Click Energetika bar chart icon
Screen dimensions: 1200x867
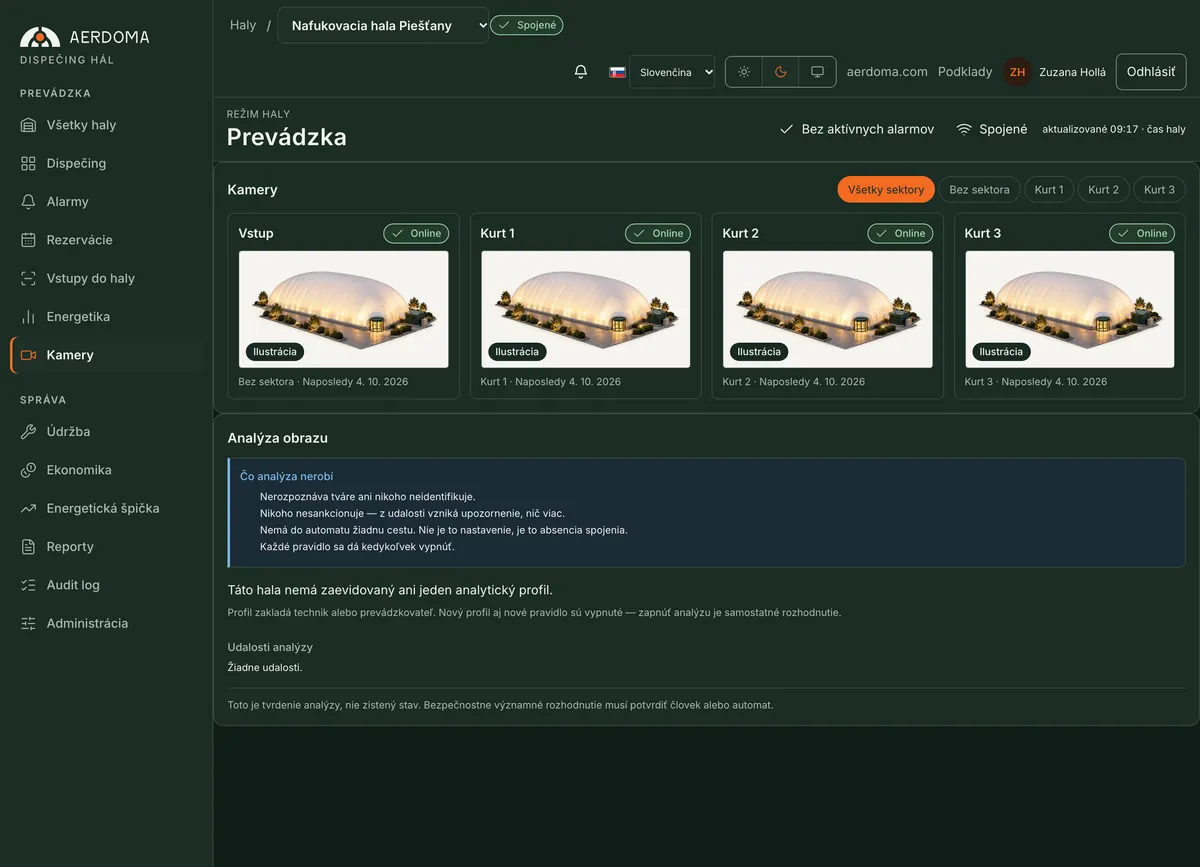pyautogui.click(x=28, y=317)
